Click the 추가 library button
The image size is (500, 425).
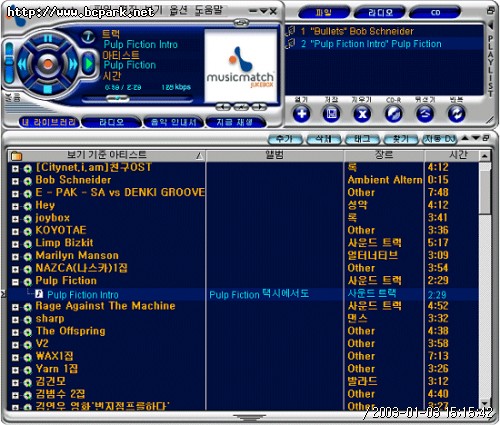[x=285, y=139]
